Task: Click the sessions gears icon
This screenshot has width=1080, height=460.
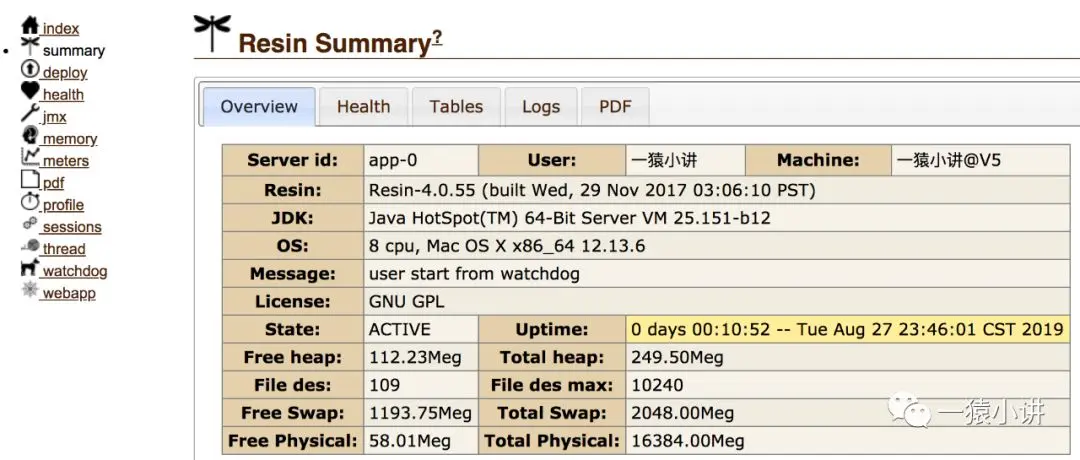Action: click(x=30, y=223)
